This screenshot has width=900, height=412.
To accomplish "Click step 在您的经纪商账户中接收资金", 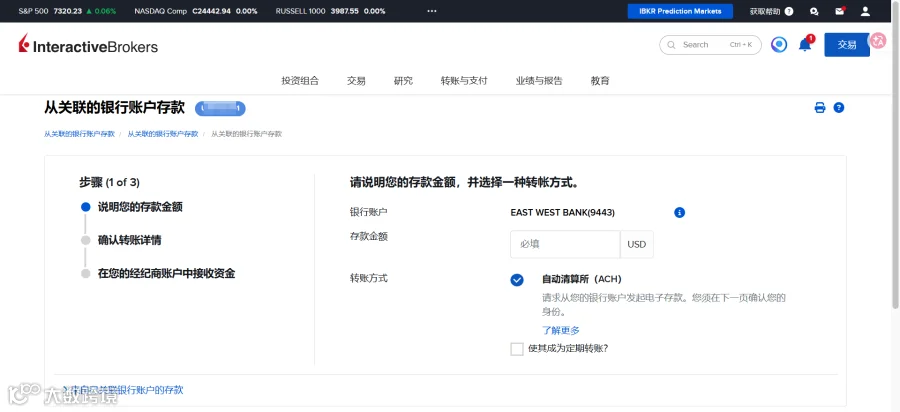I will [166, 273].
